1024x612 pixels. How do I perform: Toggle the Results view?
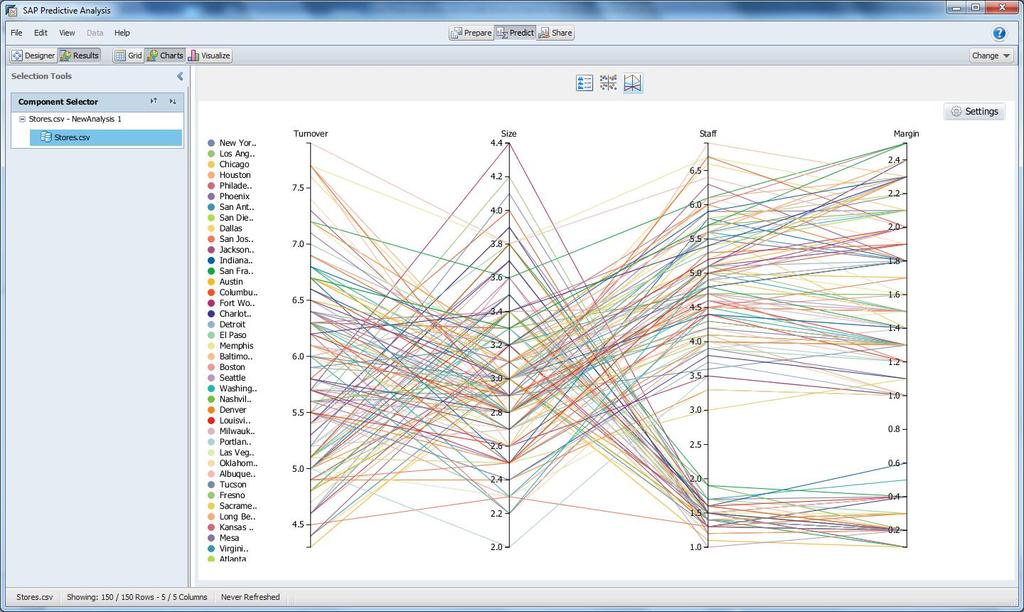coord(79,56)
